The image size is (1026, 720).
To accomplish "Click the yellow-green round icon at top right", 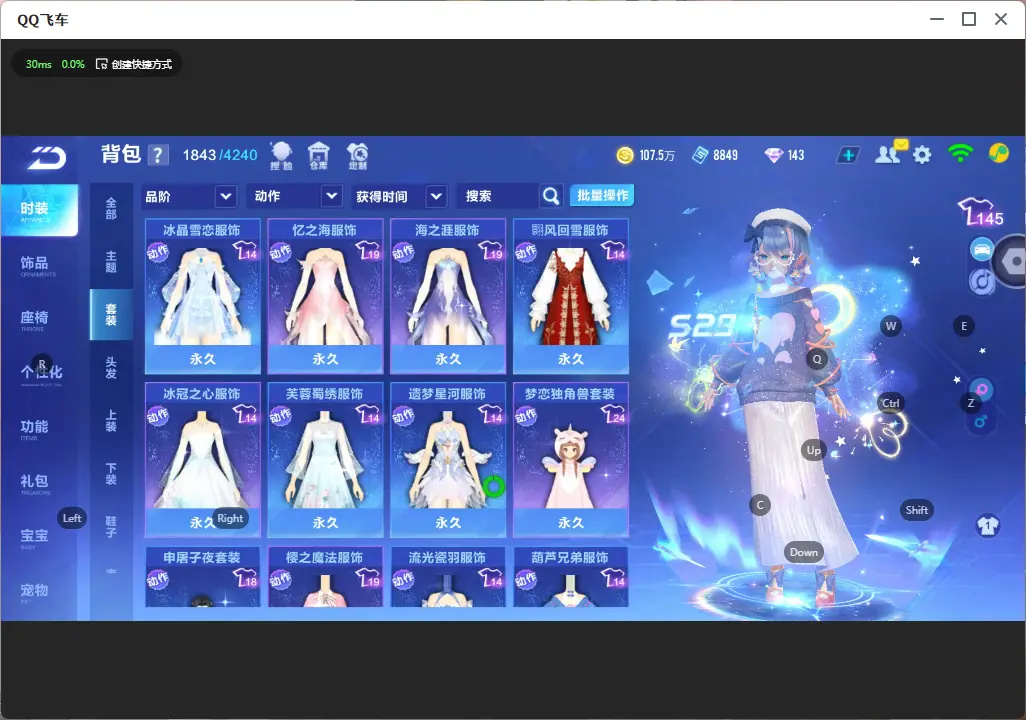I will coord(999,153).
